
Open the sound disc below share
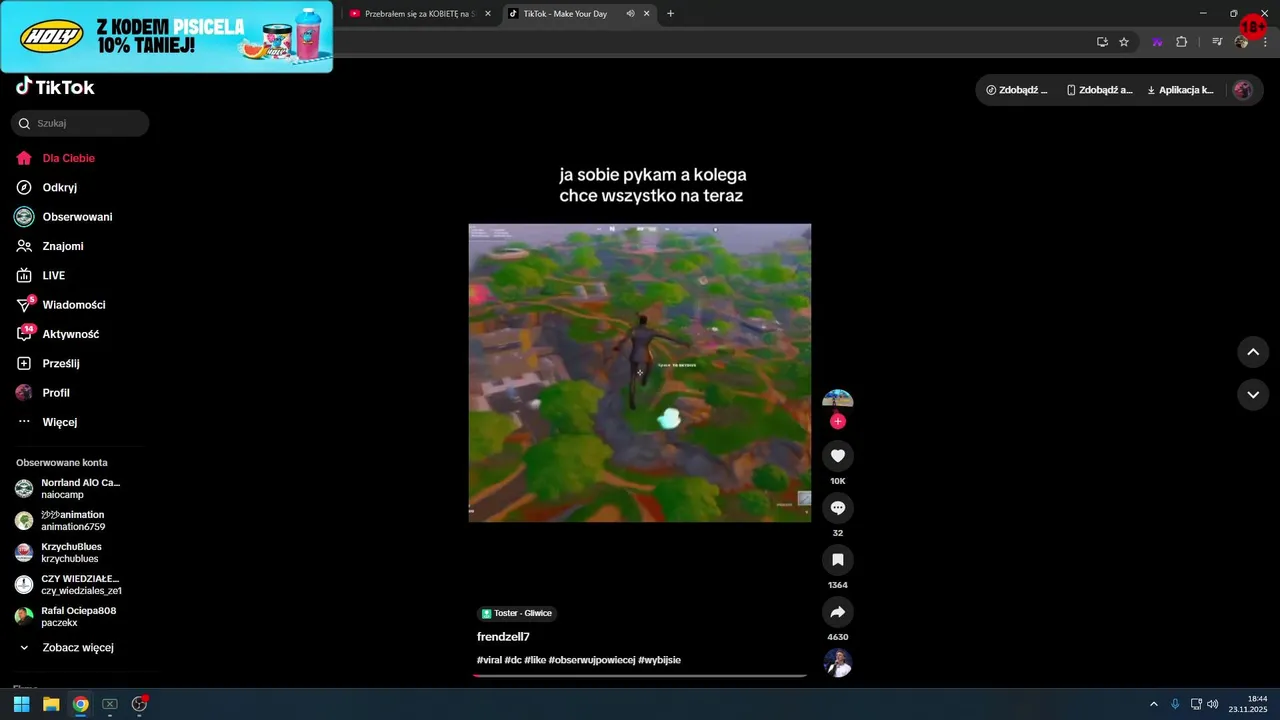(x=838, y=663)
